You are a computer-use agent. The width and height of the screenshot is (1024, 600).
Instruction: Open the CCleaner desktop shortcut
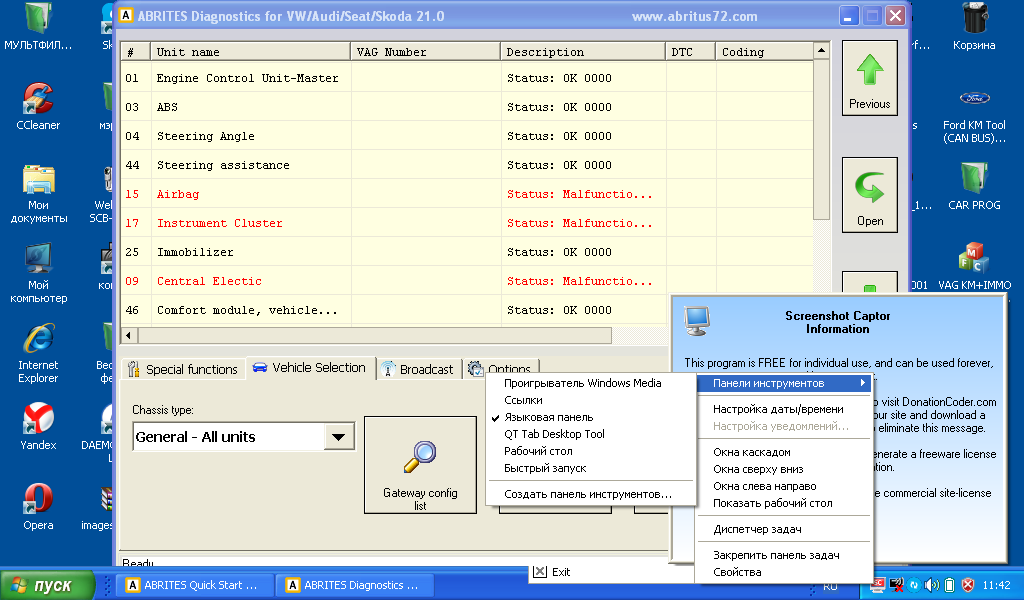point(38,106)
